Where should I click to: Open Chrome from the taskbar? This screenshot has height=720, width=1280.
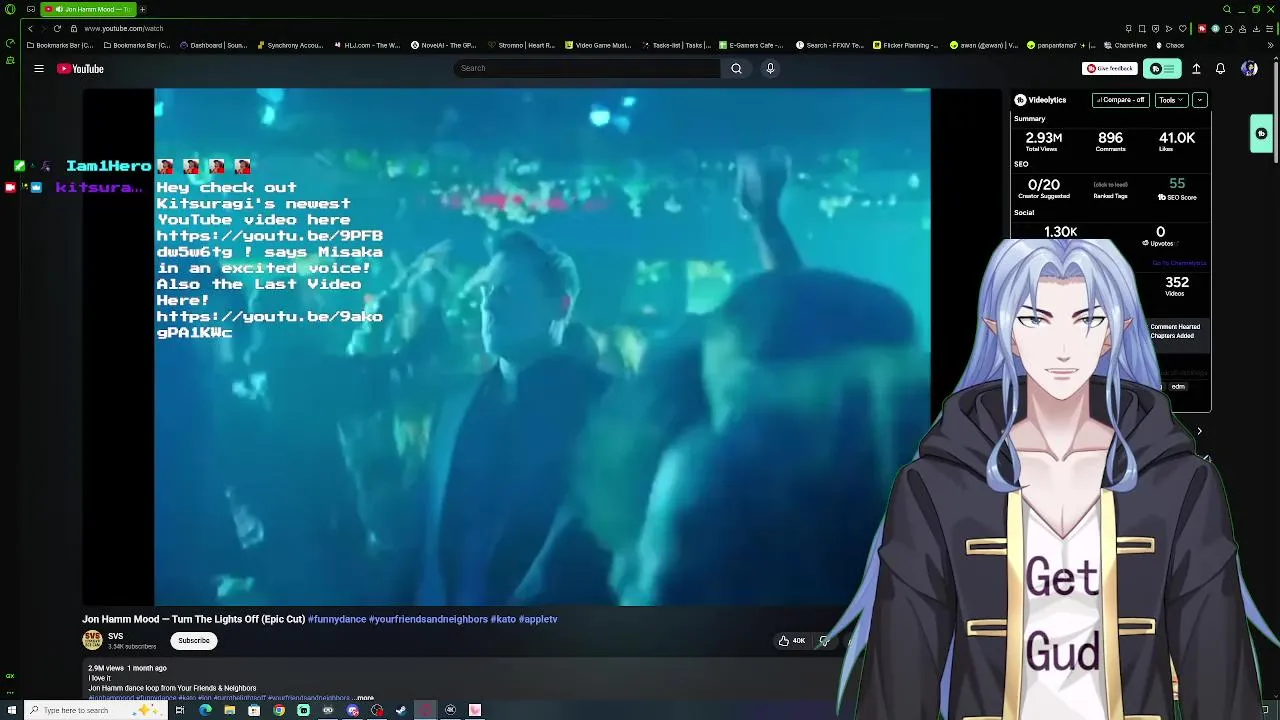pos(279,710)
